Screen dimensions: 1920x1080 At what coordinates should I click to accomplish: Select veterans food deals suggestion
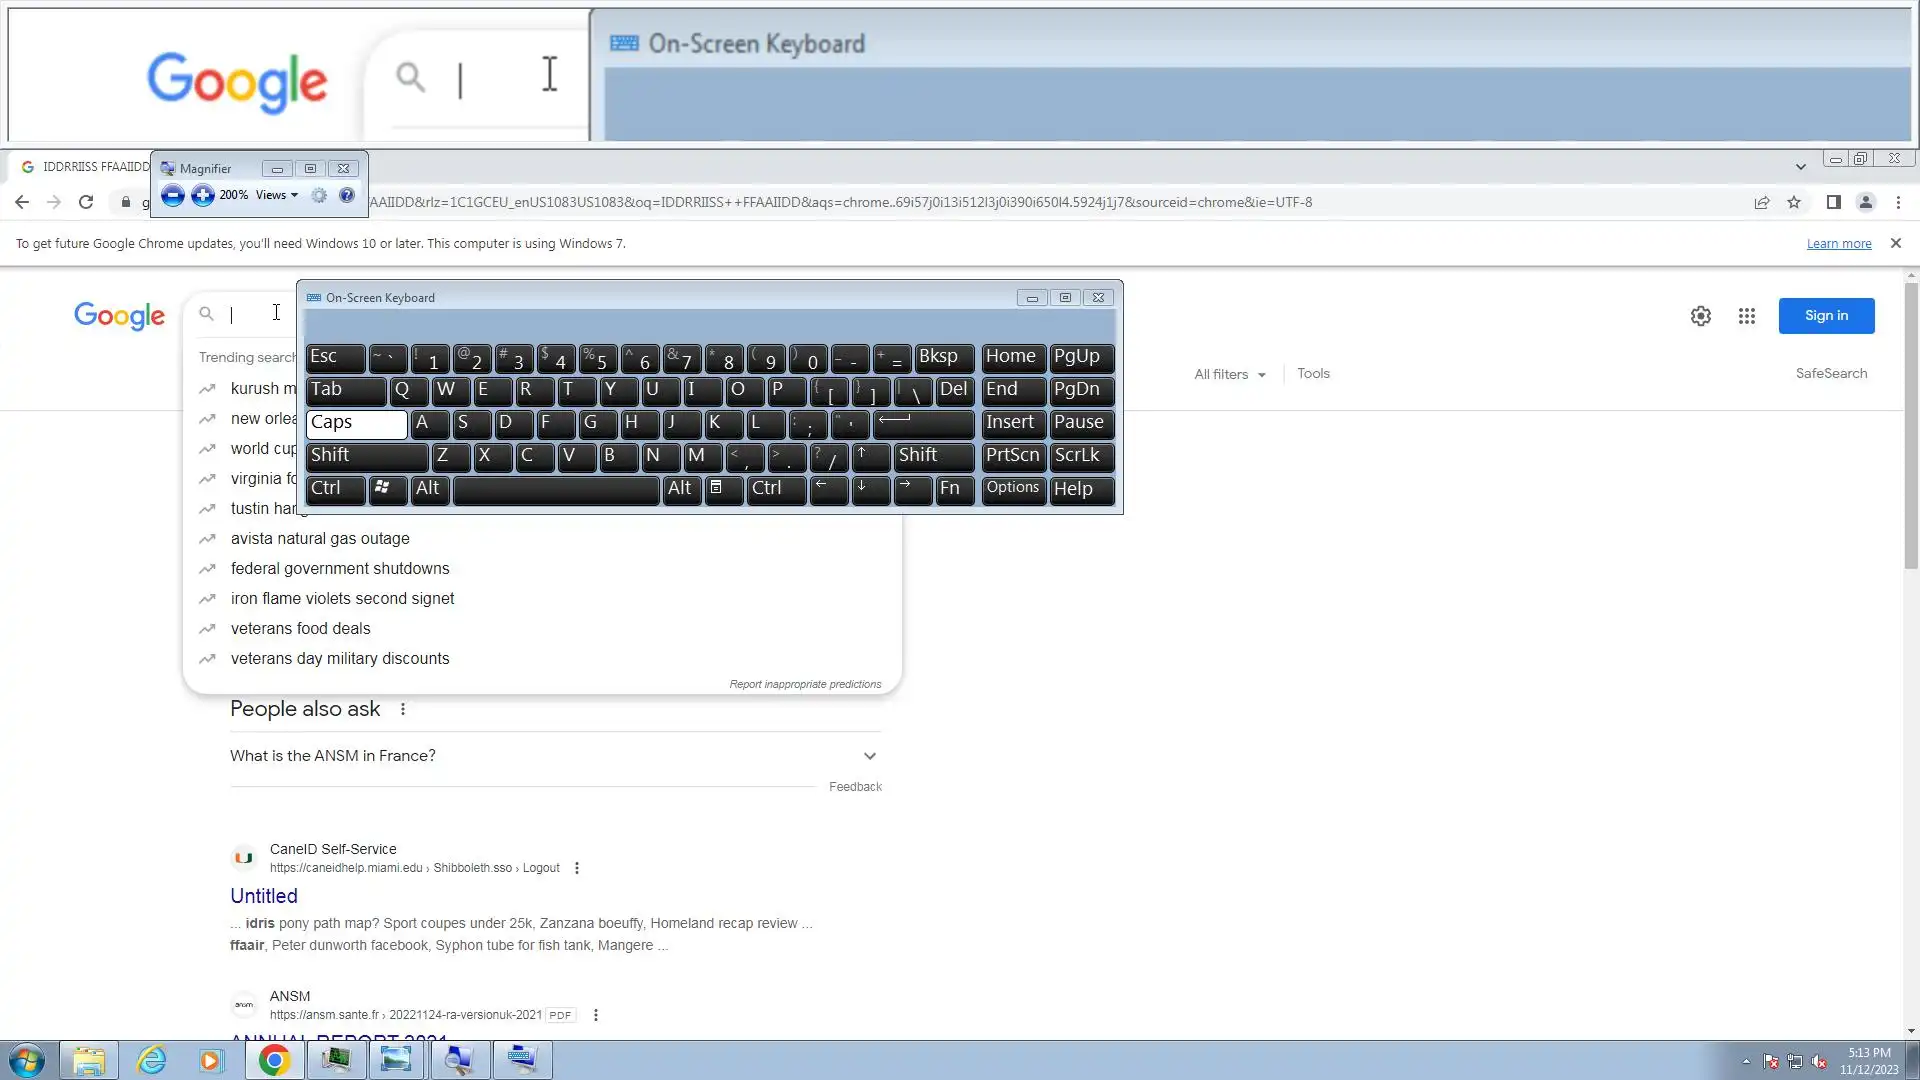click(x=300, y=628)
